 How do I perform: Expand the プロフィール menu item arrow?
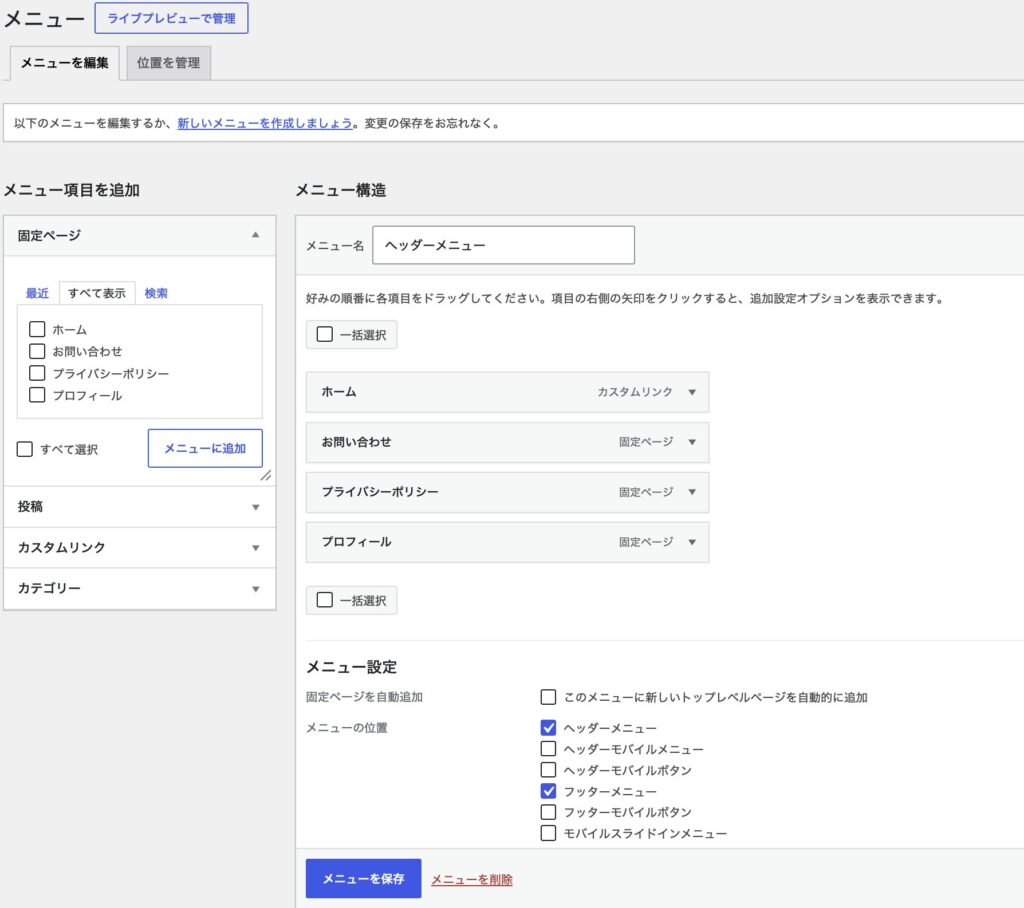click(x=692, y=542)
